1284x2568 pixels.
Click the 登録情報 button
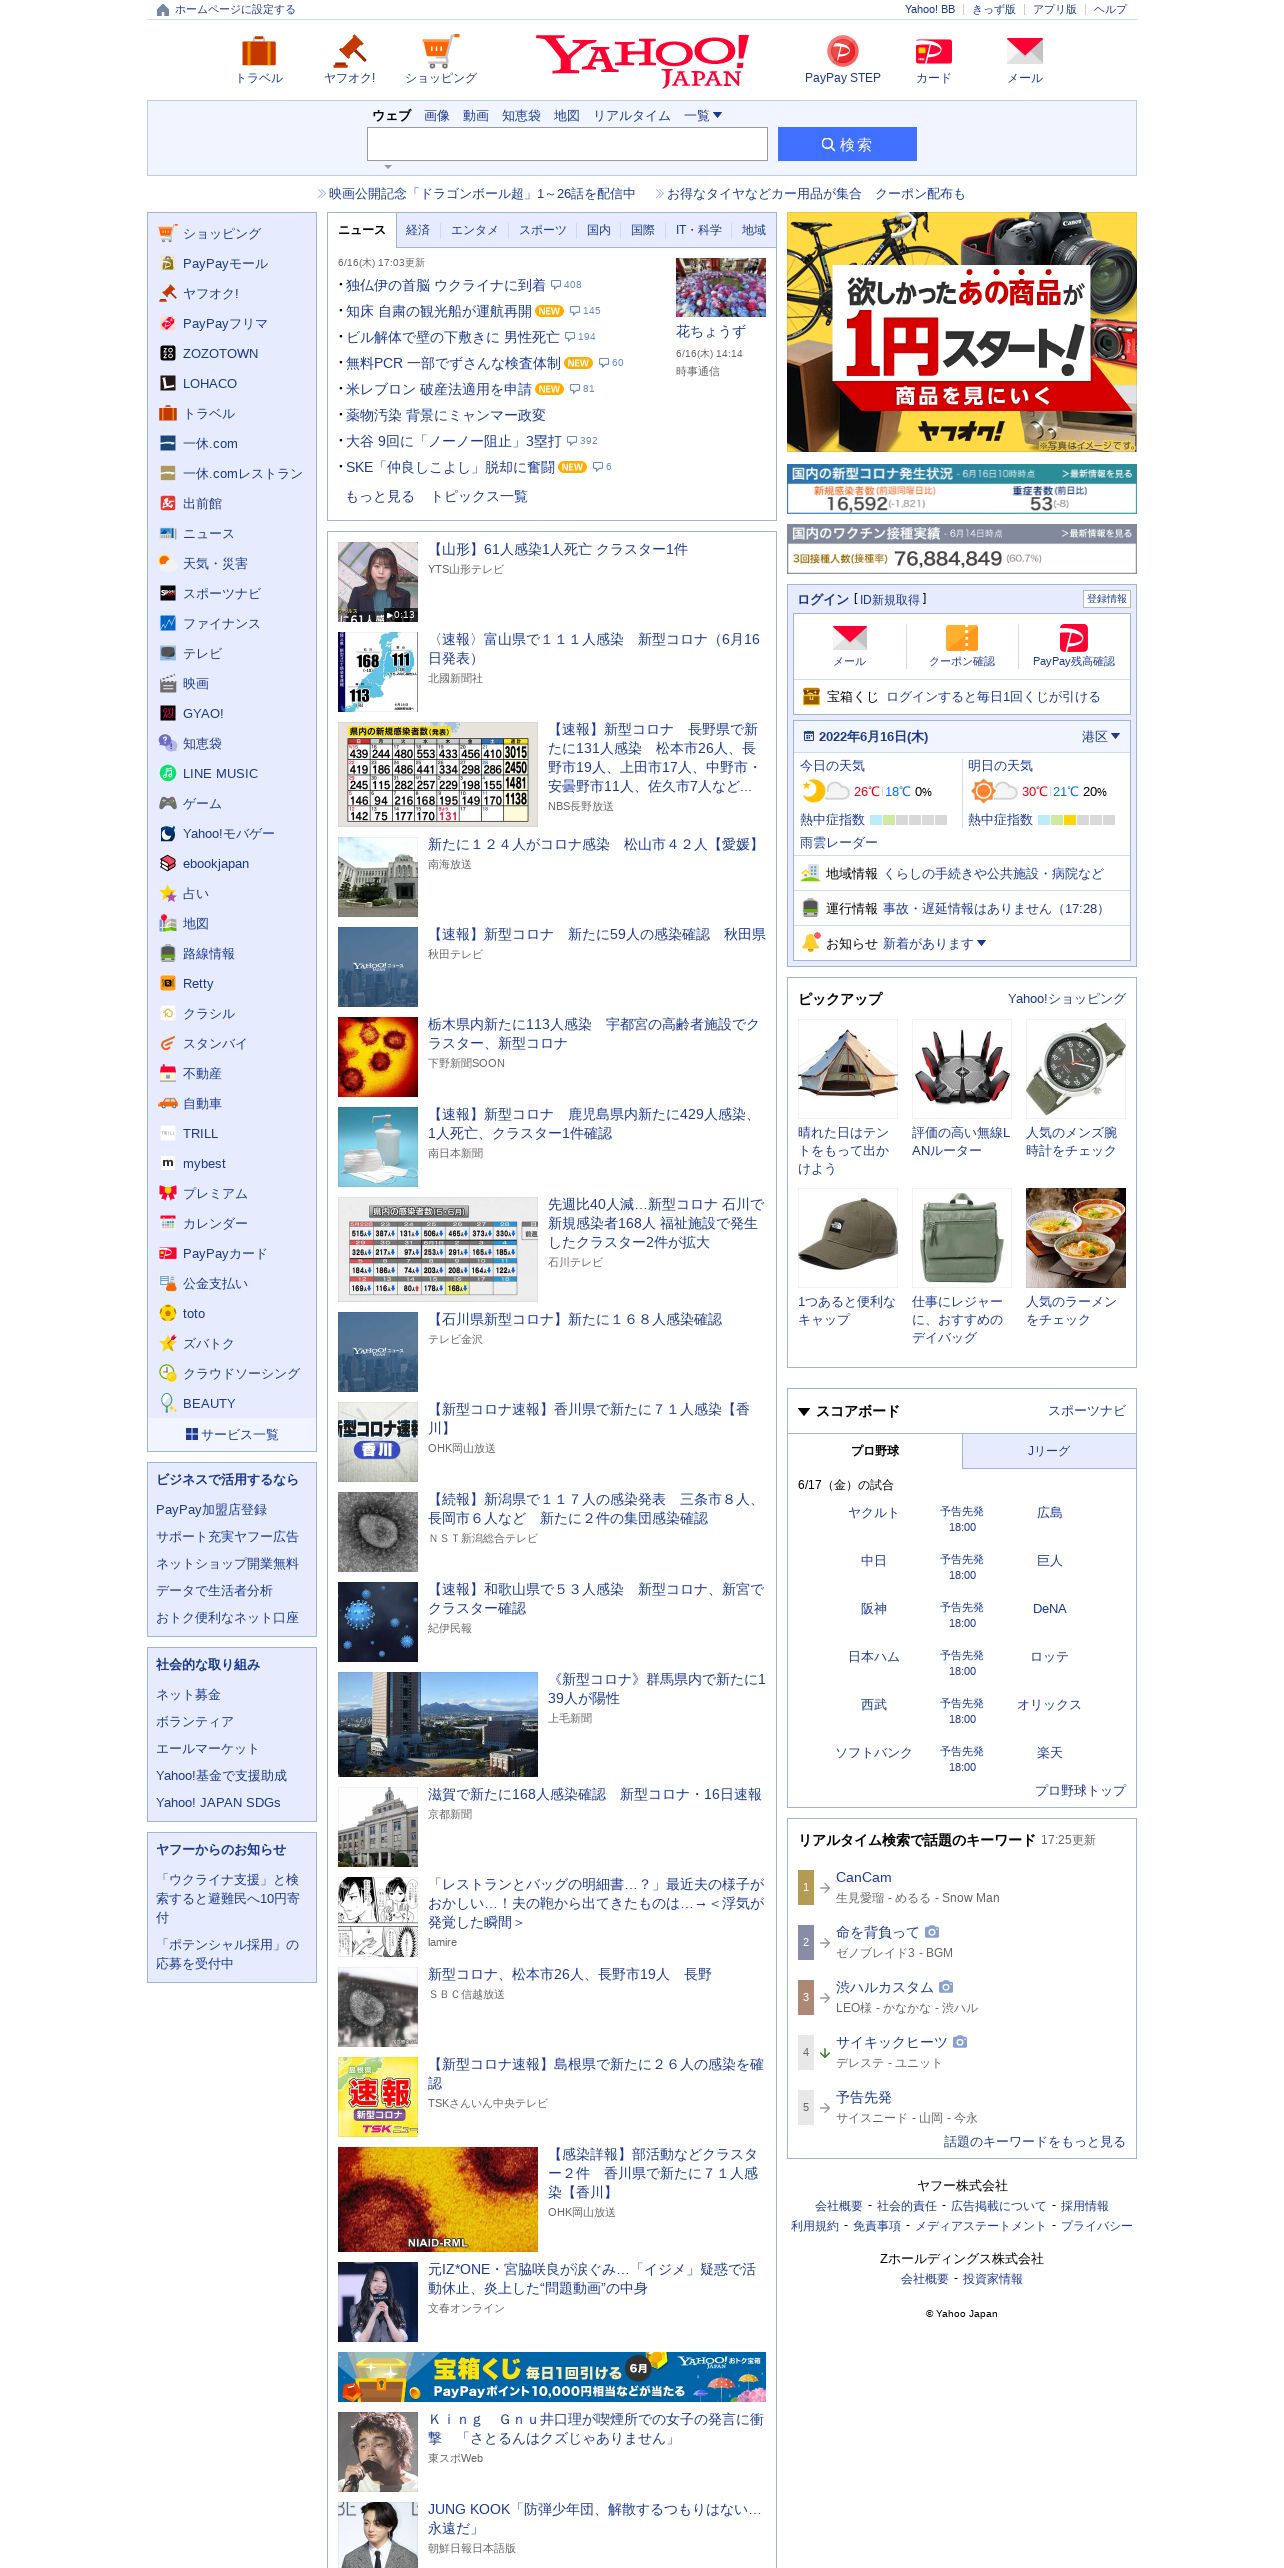pyautogui.click(x=1107, y=599)
